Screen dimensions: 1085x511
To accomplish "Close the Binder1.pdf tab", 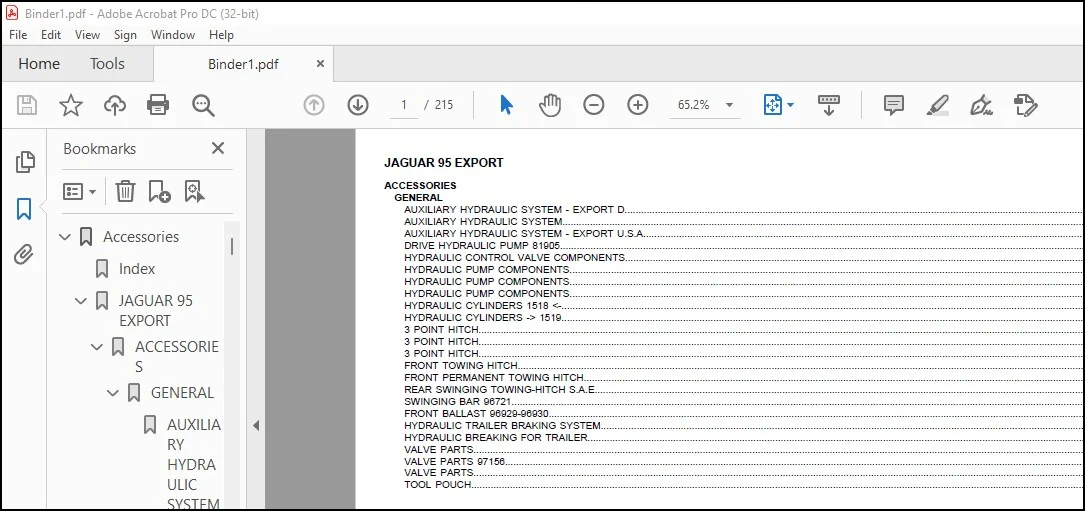I will [320, 64].
